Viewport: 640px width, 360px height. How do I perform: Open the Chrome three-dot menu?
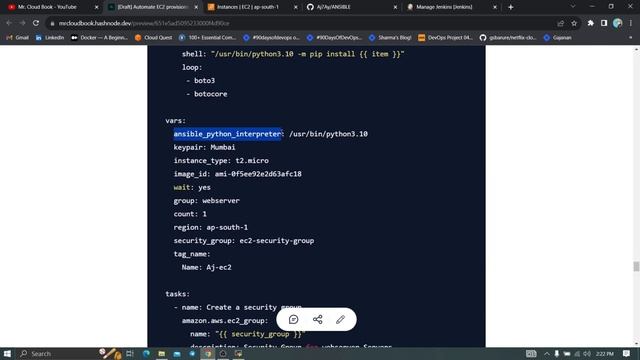(631, 23)
